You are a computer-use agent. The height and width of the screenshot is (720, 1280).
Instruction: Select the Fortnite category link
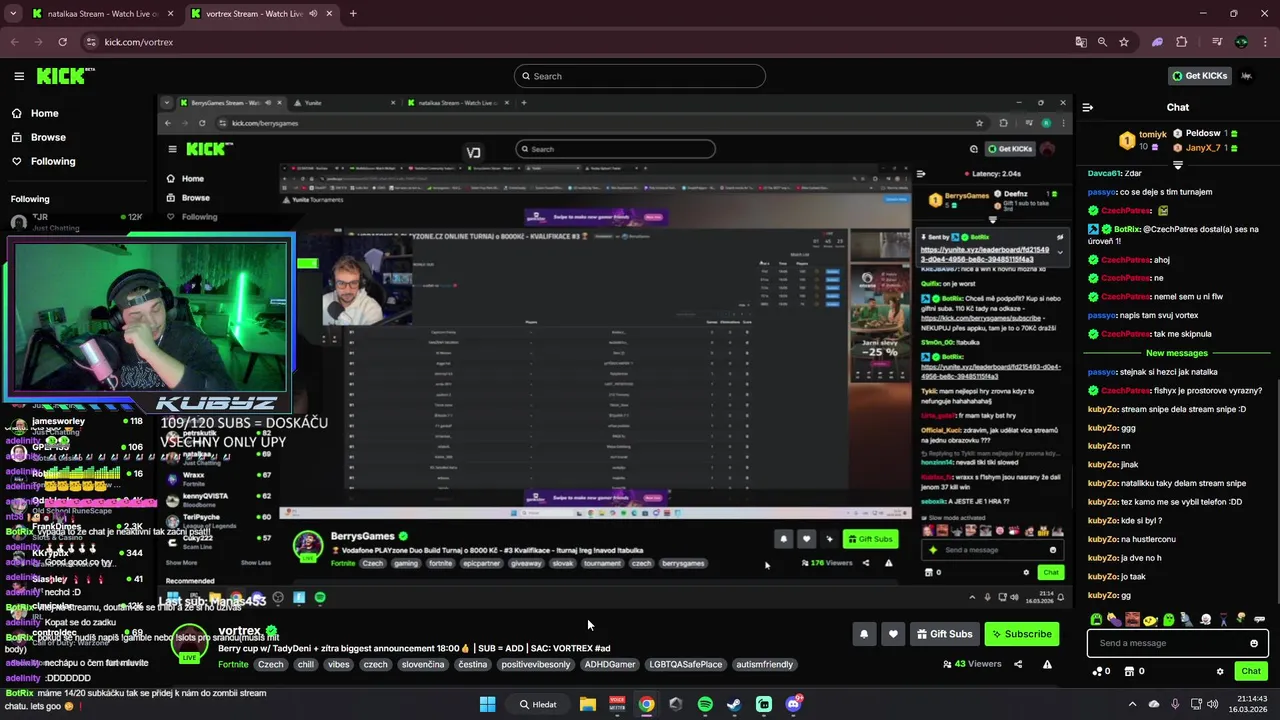pyautogui.click(x=233, y=664)
